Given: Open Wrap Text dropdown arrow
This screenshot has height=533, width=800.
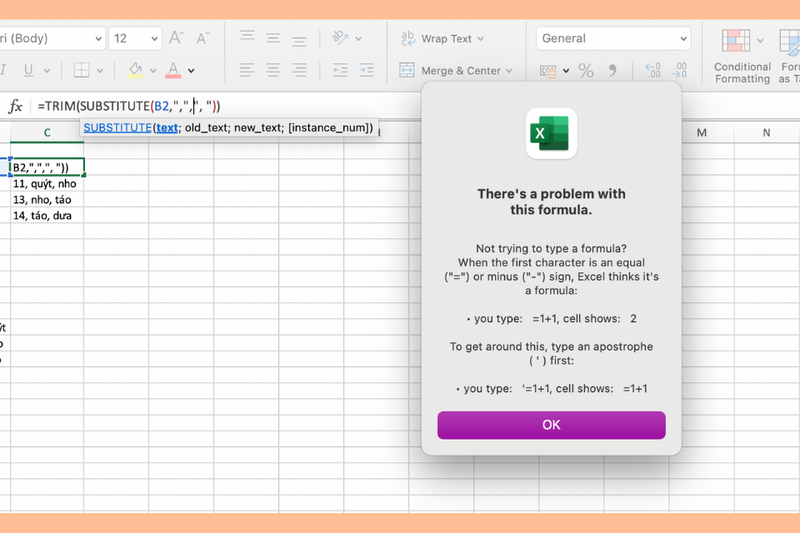Looking at the screenshot, I should tap(480, 39).
